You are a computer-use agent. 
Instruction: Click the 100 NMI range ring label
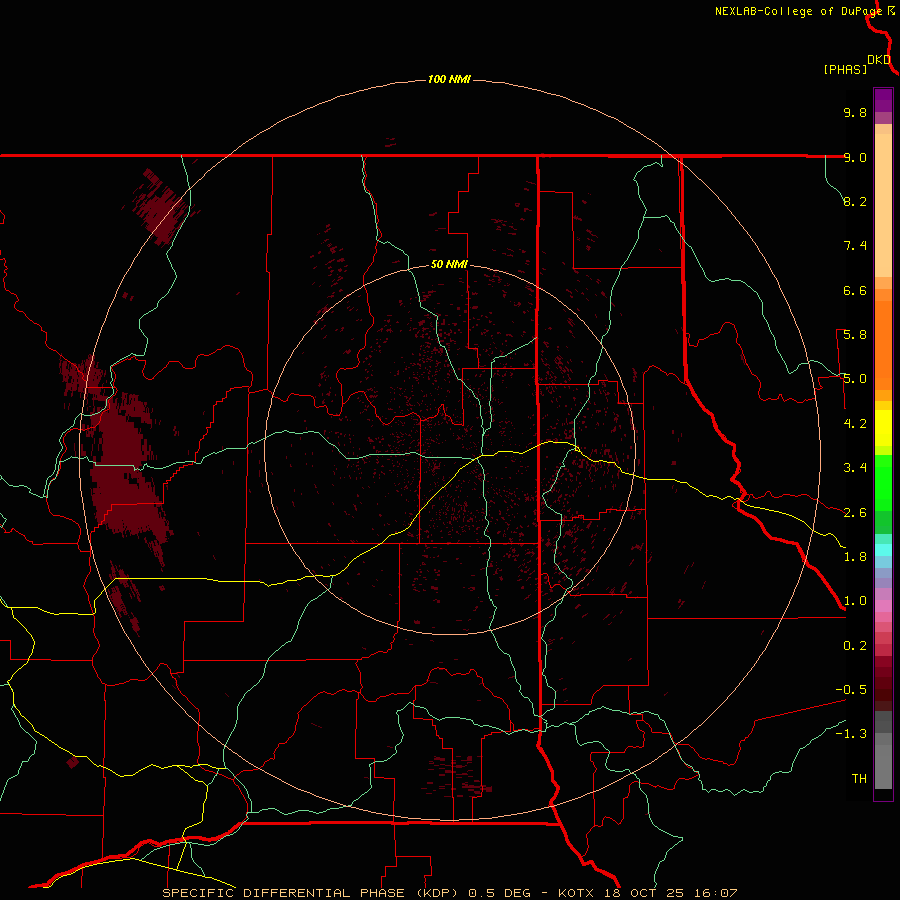pyautogui.click(x=449, y=79)
